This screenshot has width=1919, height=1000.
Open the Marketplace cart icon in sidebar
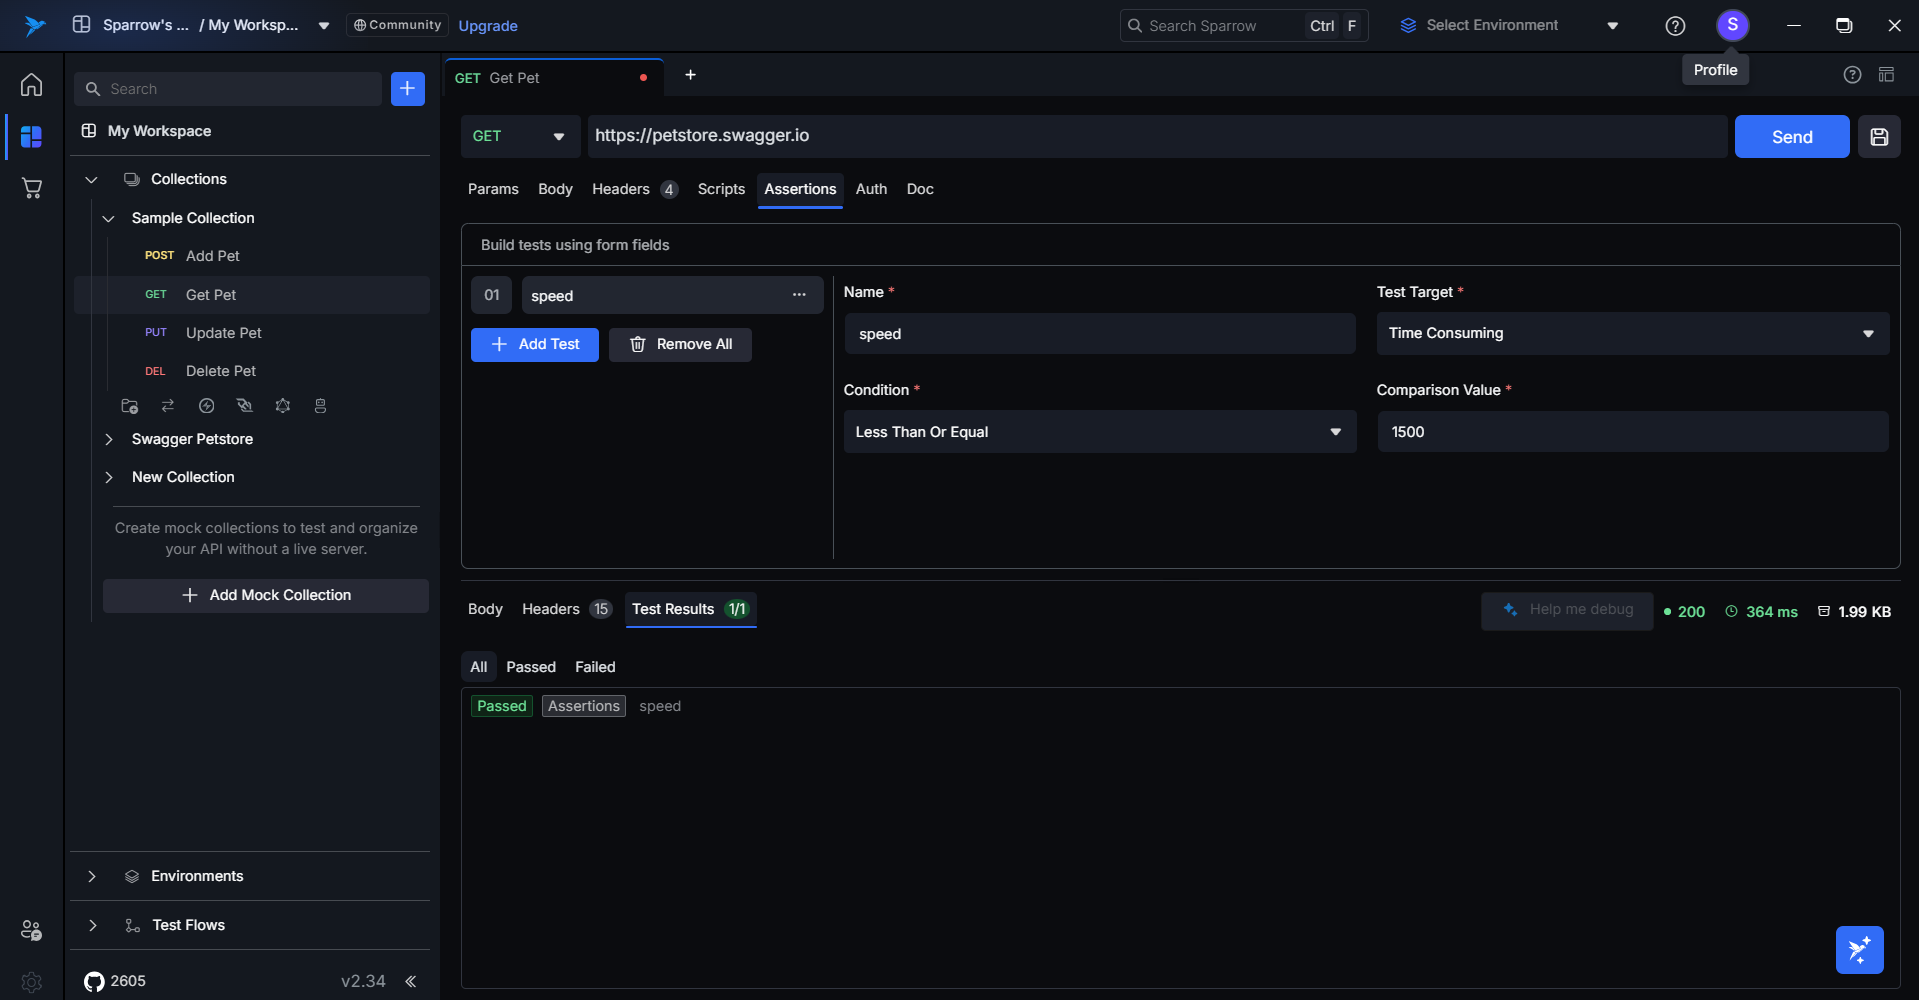pyautogui.click(x=32, y=188)
